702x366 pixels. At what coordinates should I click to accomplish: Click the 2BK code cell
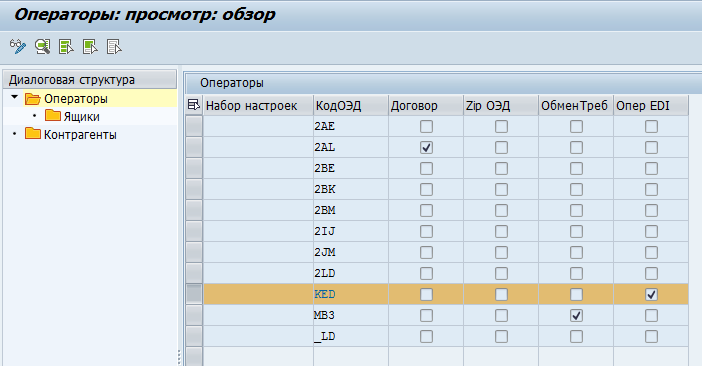[x=351, y=190]
